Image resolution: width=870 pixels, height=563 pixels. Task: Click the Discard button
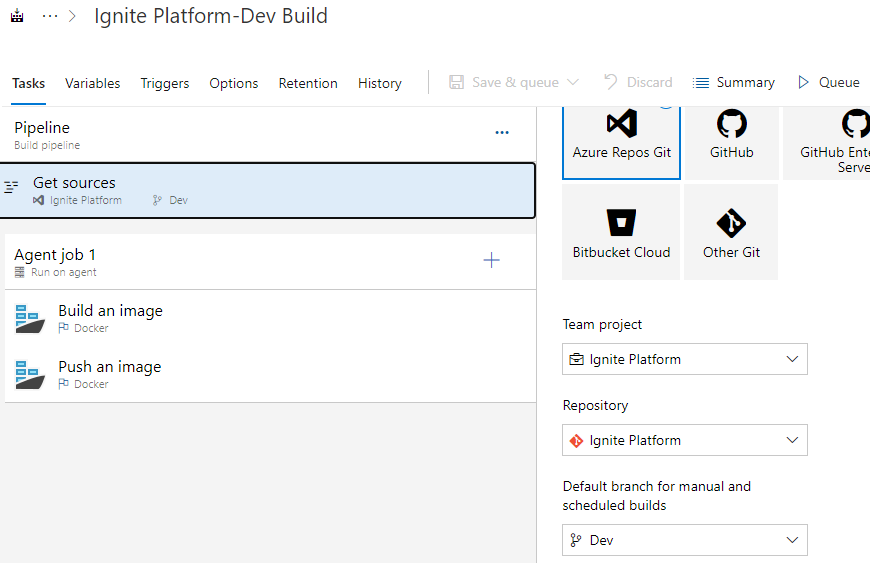tap(638, 83)
